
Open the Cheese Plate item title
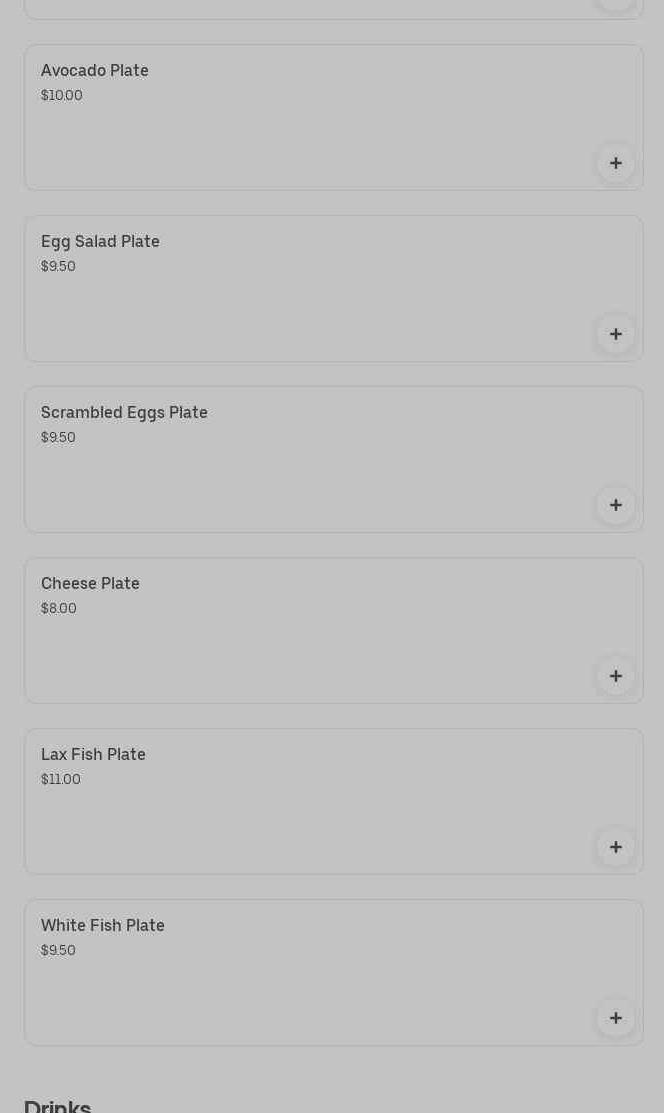(90, 583)
